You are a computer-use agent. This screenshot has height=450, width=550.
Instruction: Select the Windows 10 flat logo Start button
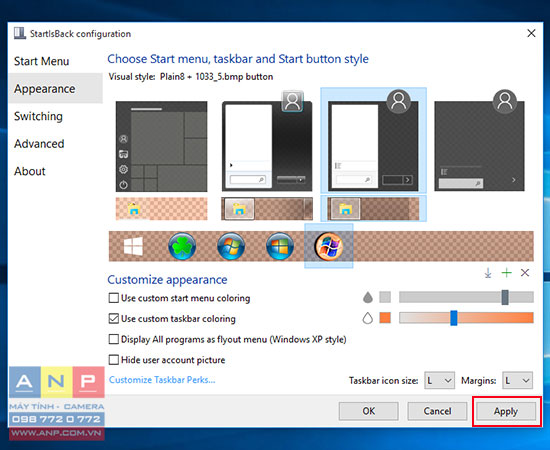[133, 246]
